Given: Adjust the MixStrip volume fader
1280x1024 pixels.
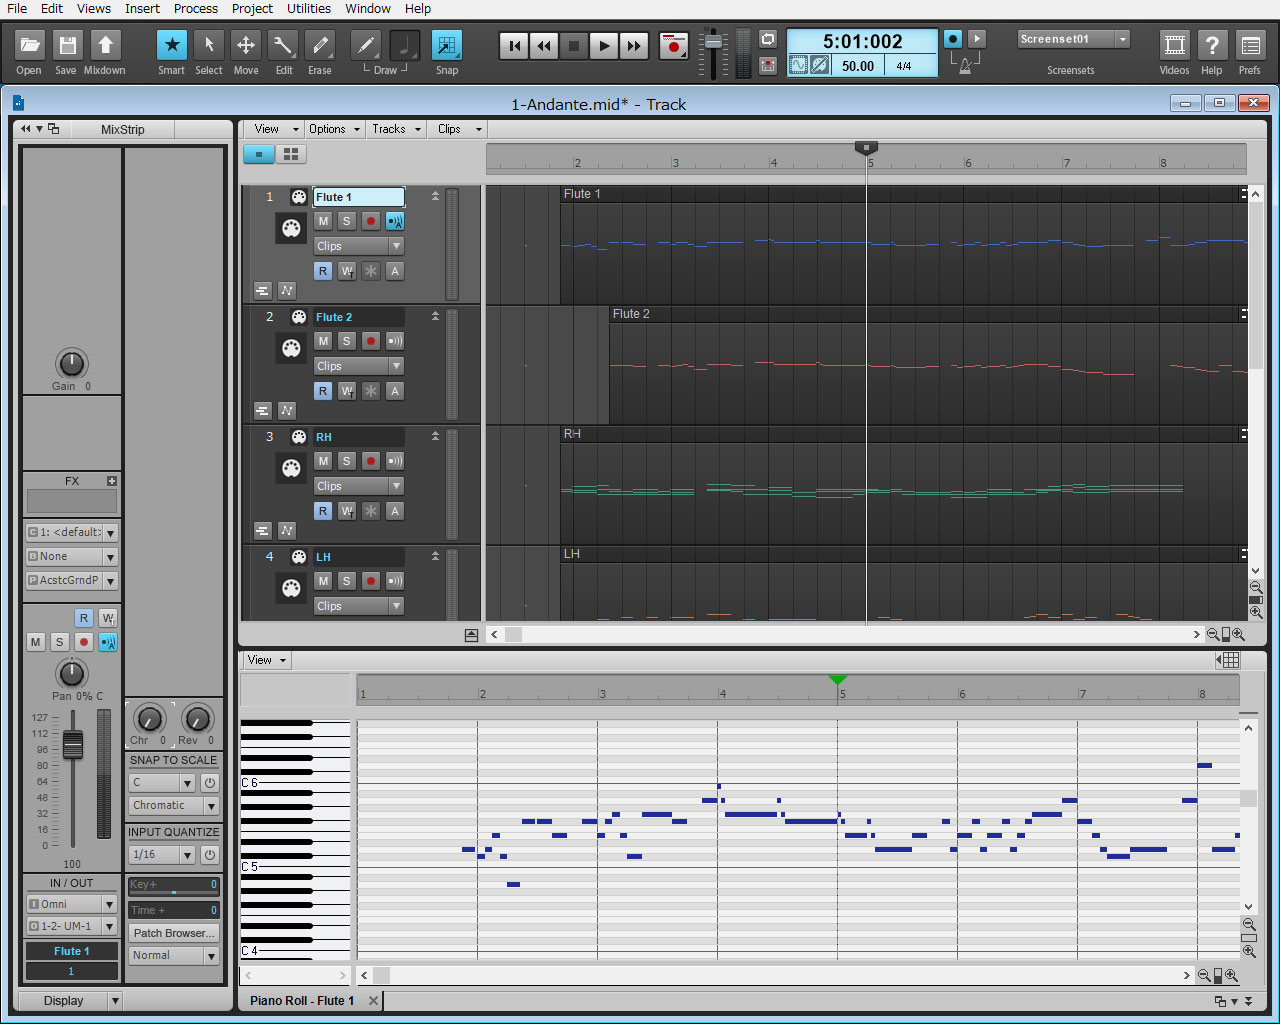Looking at the screenshot, I should (x=73, y=745).
